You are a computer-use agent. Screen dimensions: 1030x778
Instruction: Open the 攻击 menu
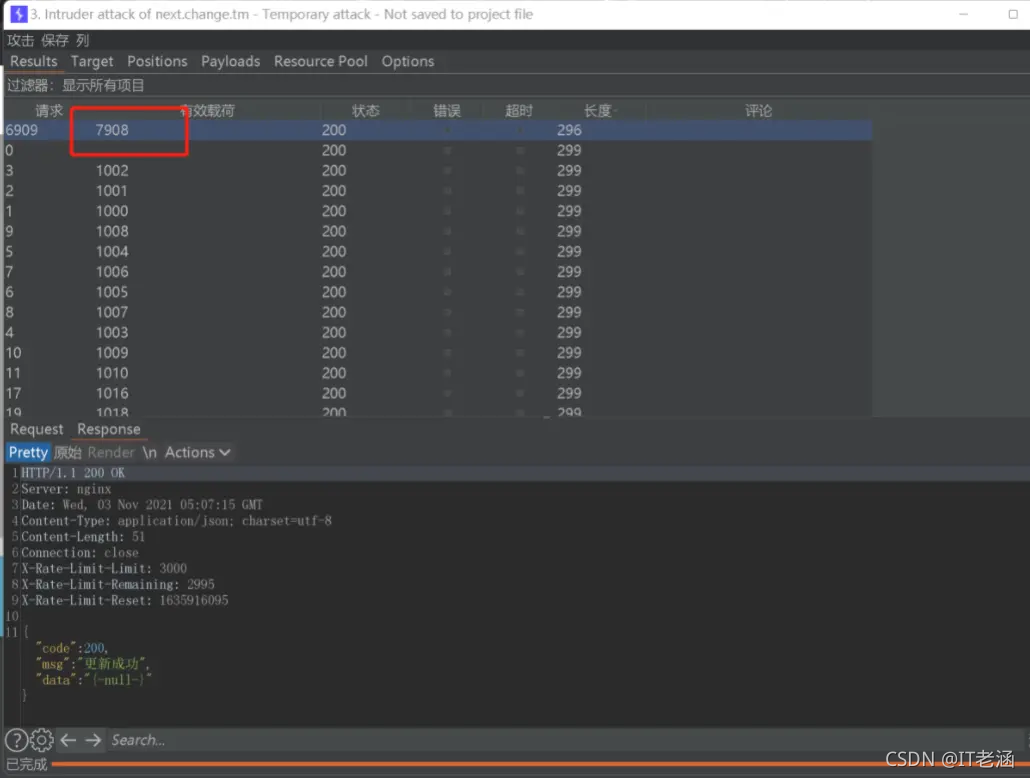(x=20, y=40)
